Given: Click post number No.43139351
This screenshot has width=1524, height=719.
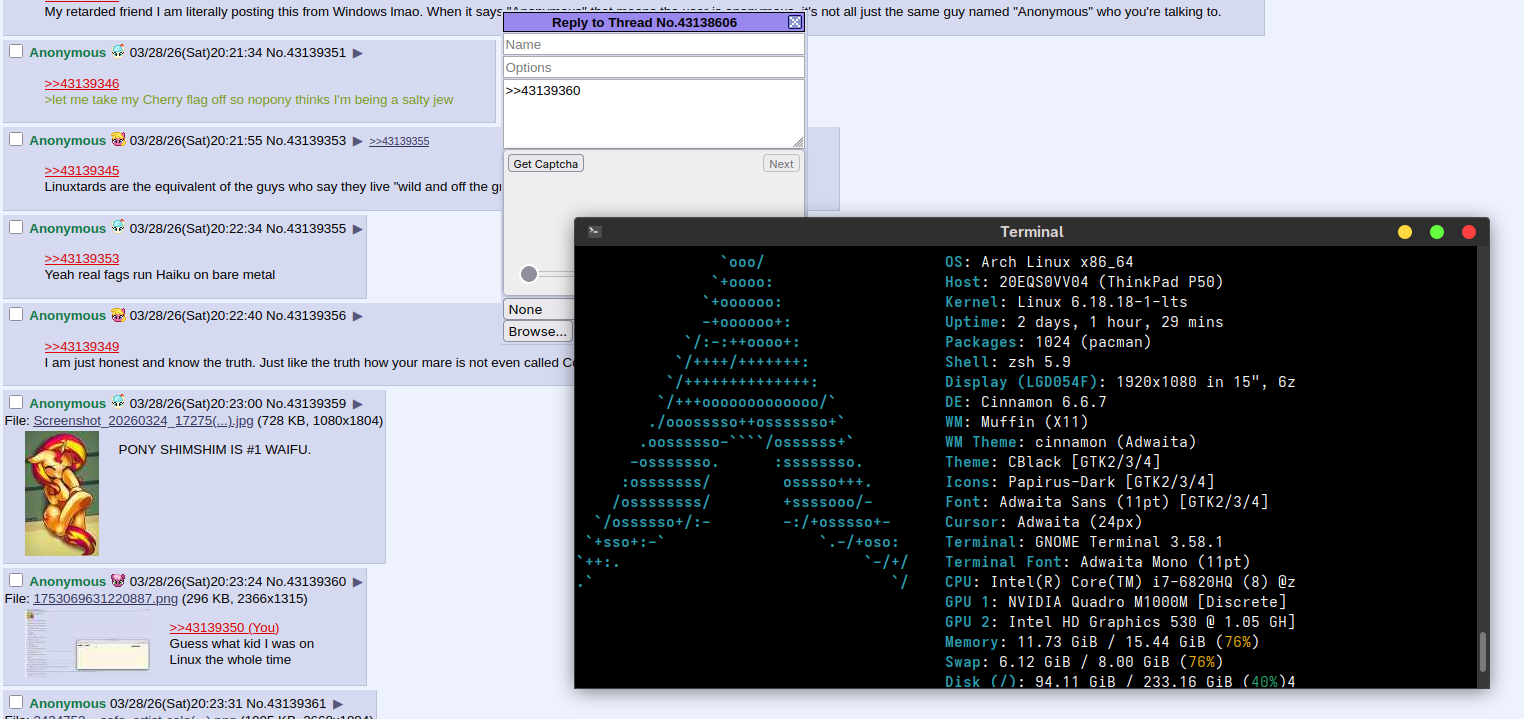Looking at the screenshot, I should tap(306, 53).
